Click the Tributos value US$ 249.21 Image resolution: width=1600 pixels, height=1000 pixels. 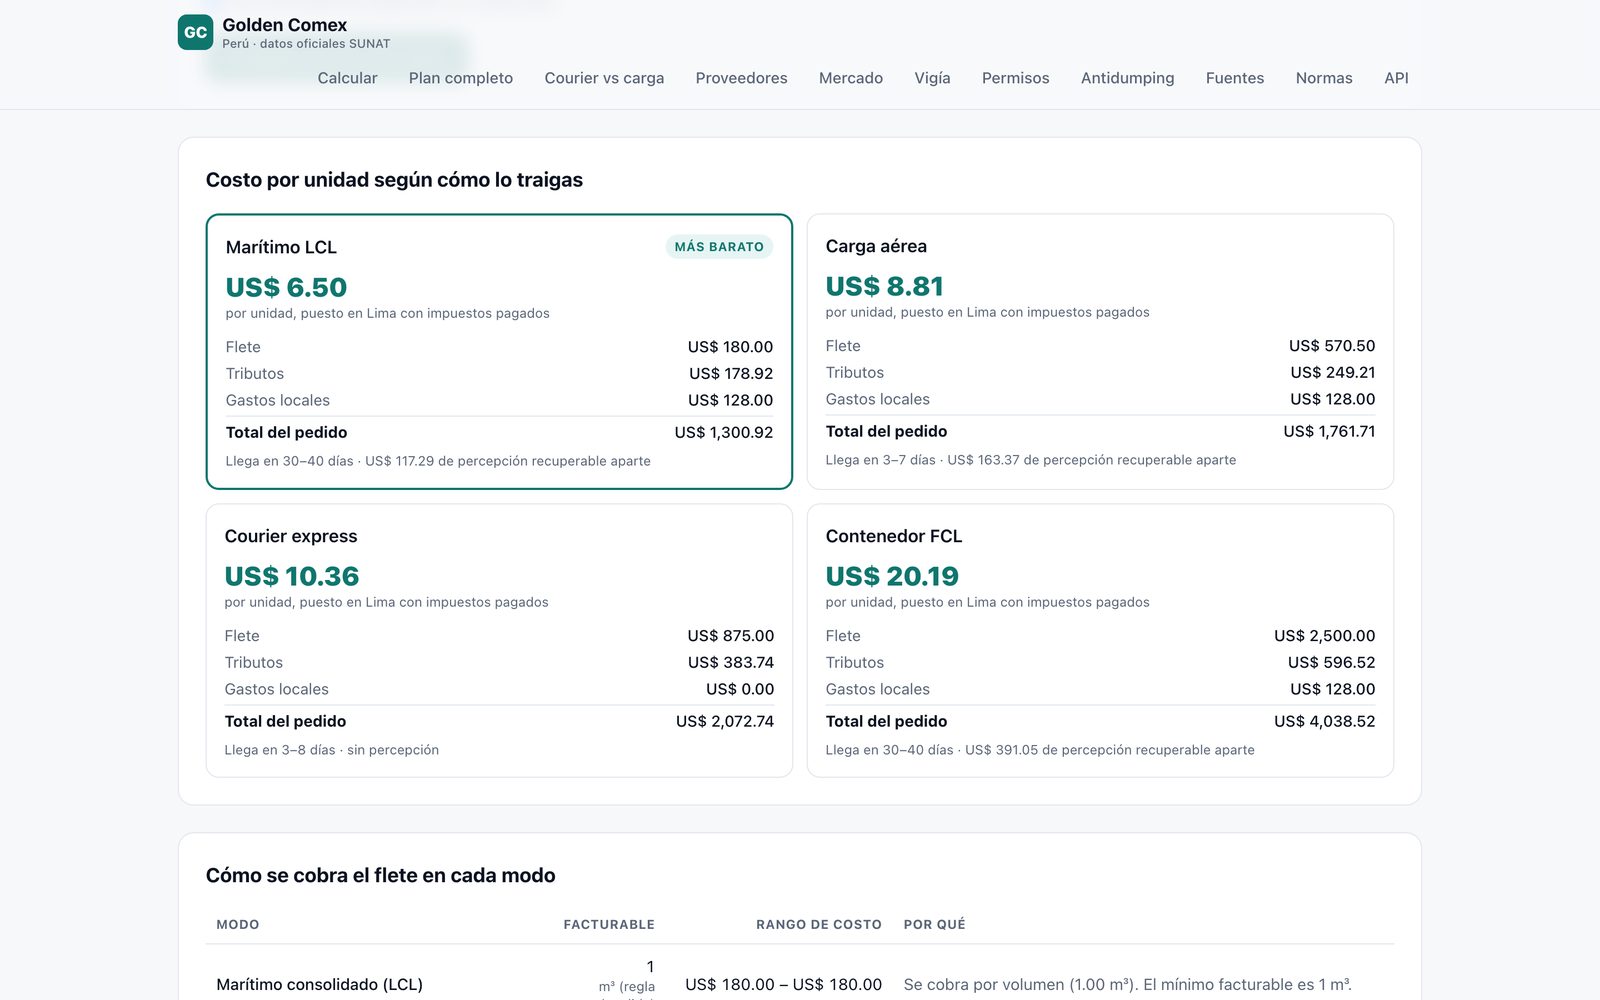1332,372
